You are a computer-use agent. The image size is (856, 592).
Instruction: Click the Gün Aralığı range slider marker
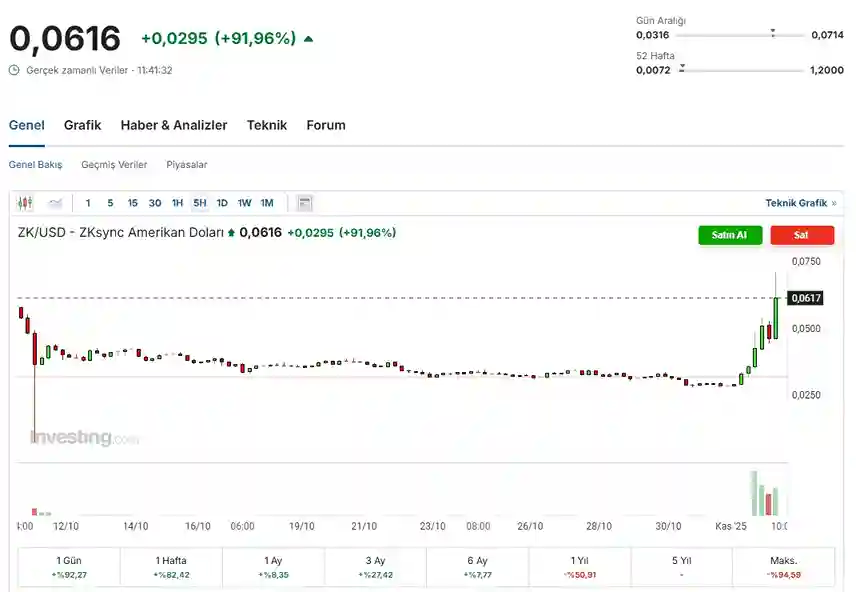click(773, 32)
